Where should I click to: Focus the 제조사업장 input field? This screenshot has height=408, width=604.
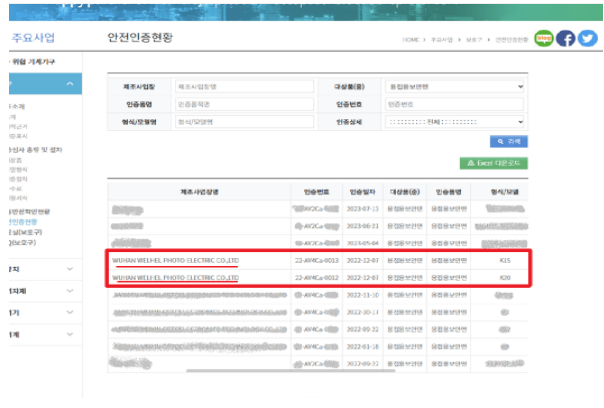tap(244, 87)
